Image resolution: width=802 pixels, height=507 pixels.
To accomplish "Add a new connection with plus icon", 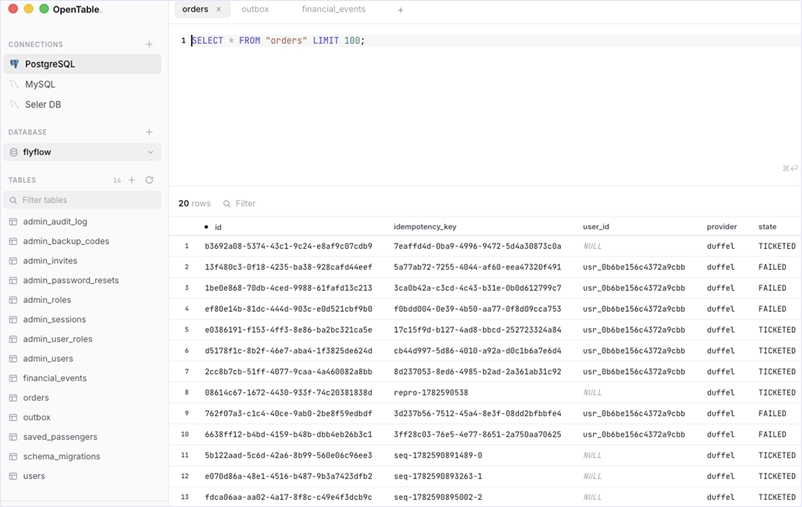I will [x=149, y=45].
